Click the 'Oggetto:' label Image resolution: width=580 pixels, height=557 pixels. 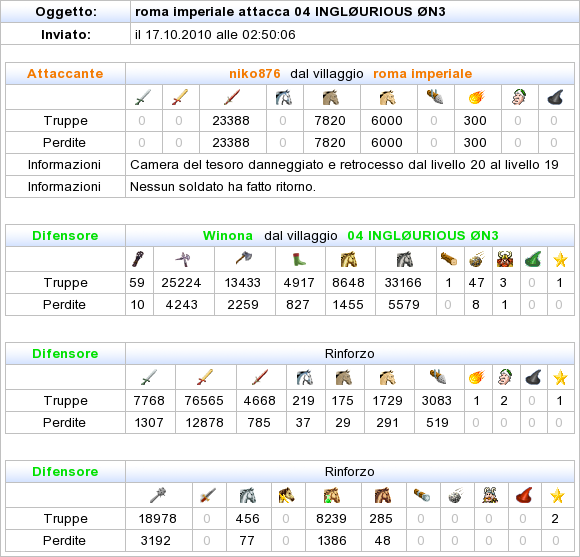pos(66,12)
